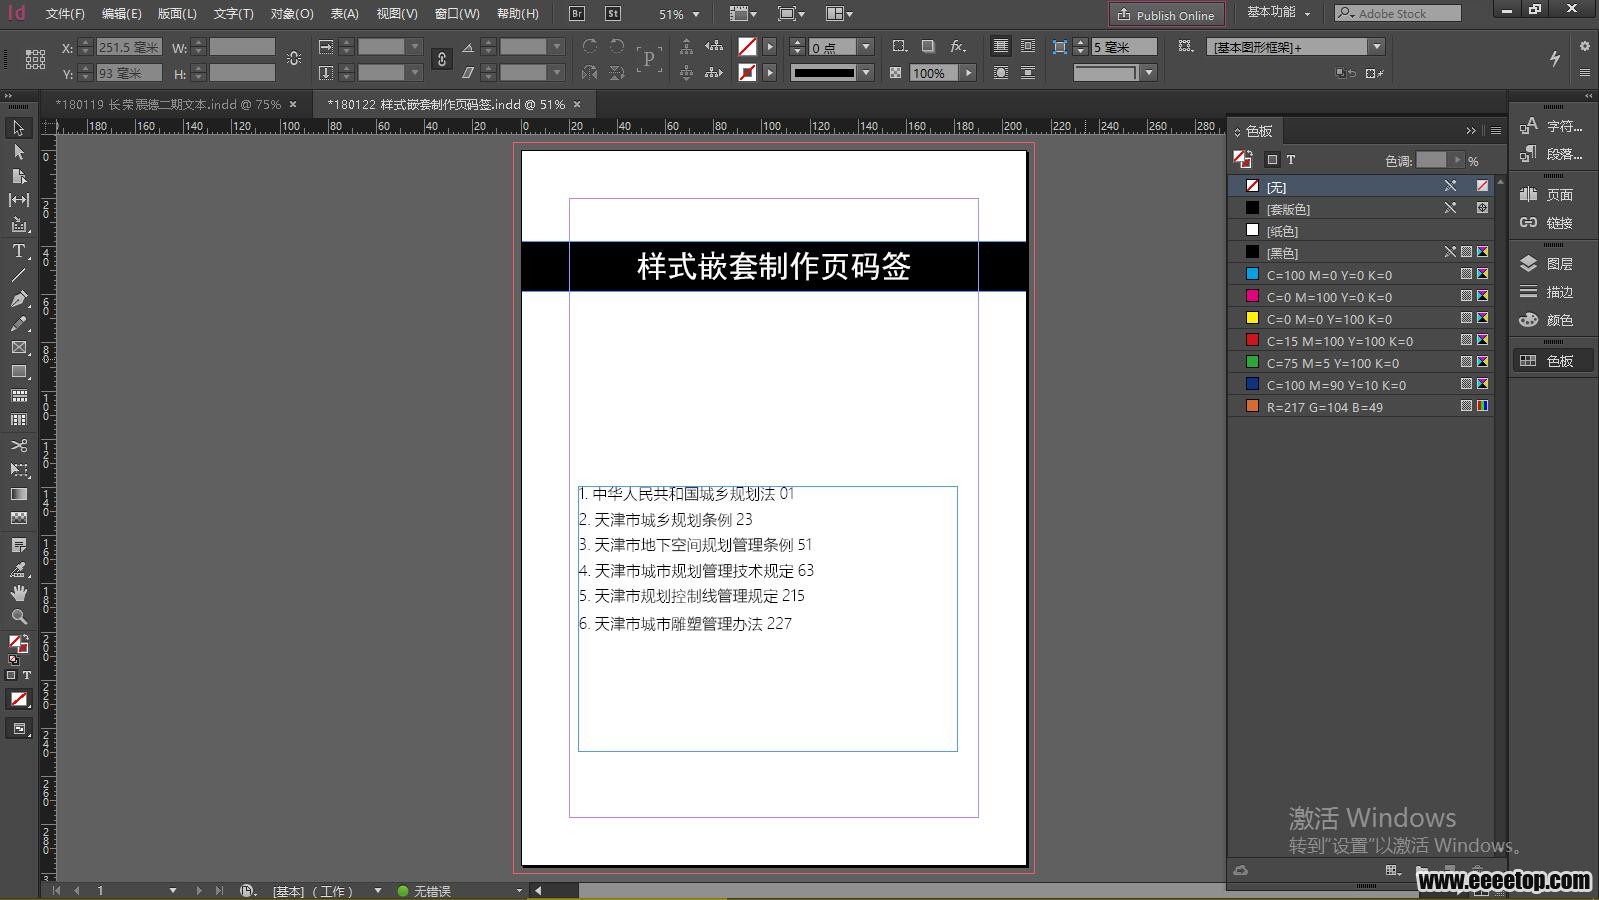
Task: Select the Scissors tool
Action: [x=18, y=445]
